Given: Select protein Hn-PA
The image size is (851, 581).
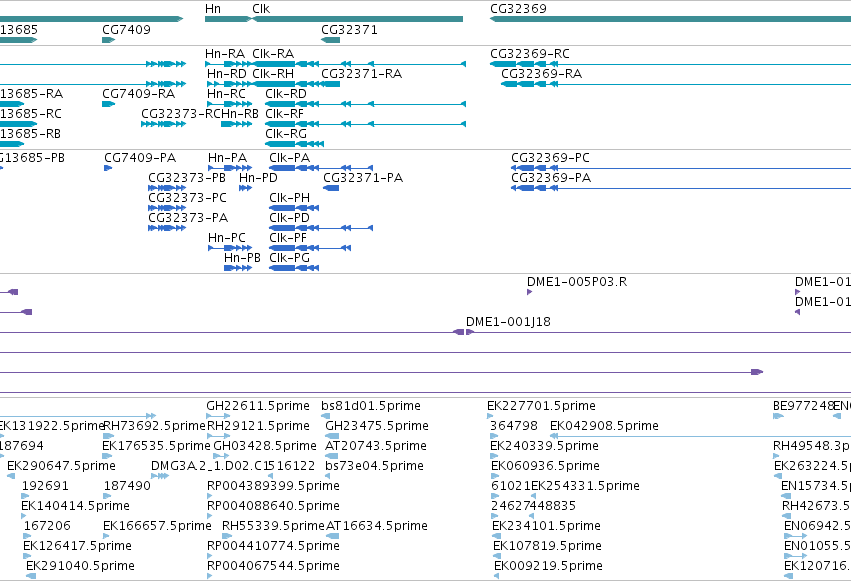Looking at the screenshot, I should coord(227,158).
